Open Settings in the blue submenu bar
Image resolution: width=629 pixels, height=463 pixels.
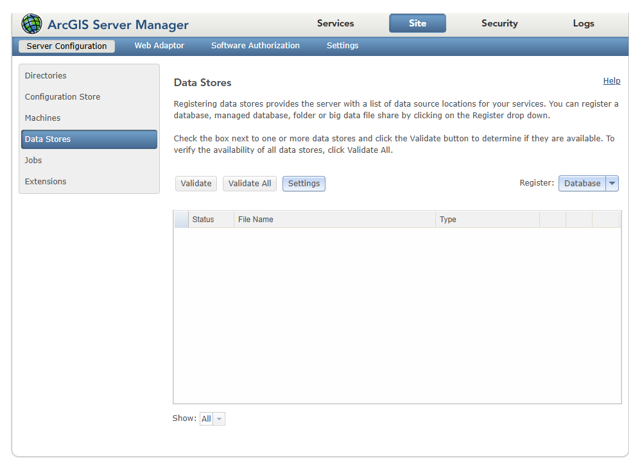tap(342, 46)
